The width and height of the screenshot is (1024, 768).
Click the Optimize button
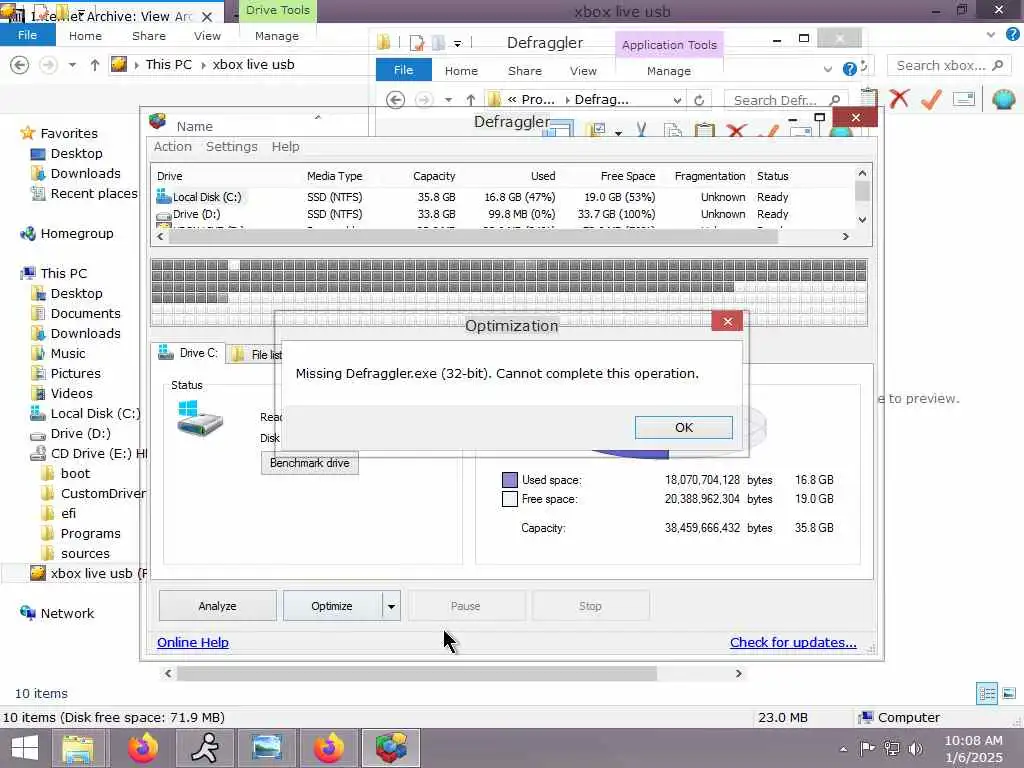click(332, 606)
